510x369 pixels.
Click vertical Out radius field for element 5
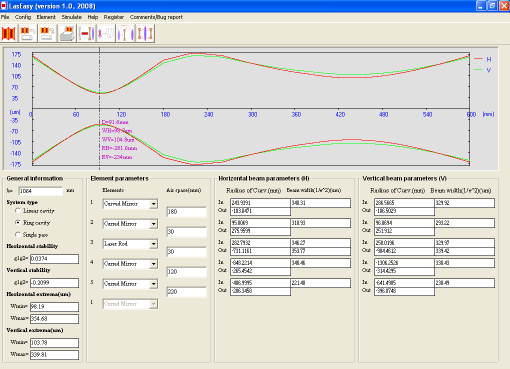[404, 291]
